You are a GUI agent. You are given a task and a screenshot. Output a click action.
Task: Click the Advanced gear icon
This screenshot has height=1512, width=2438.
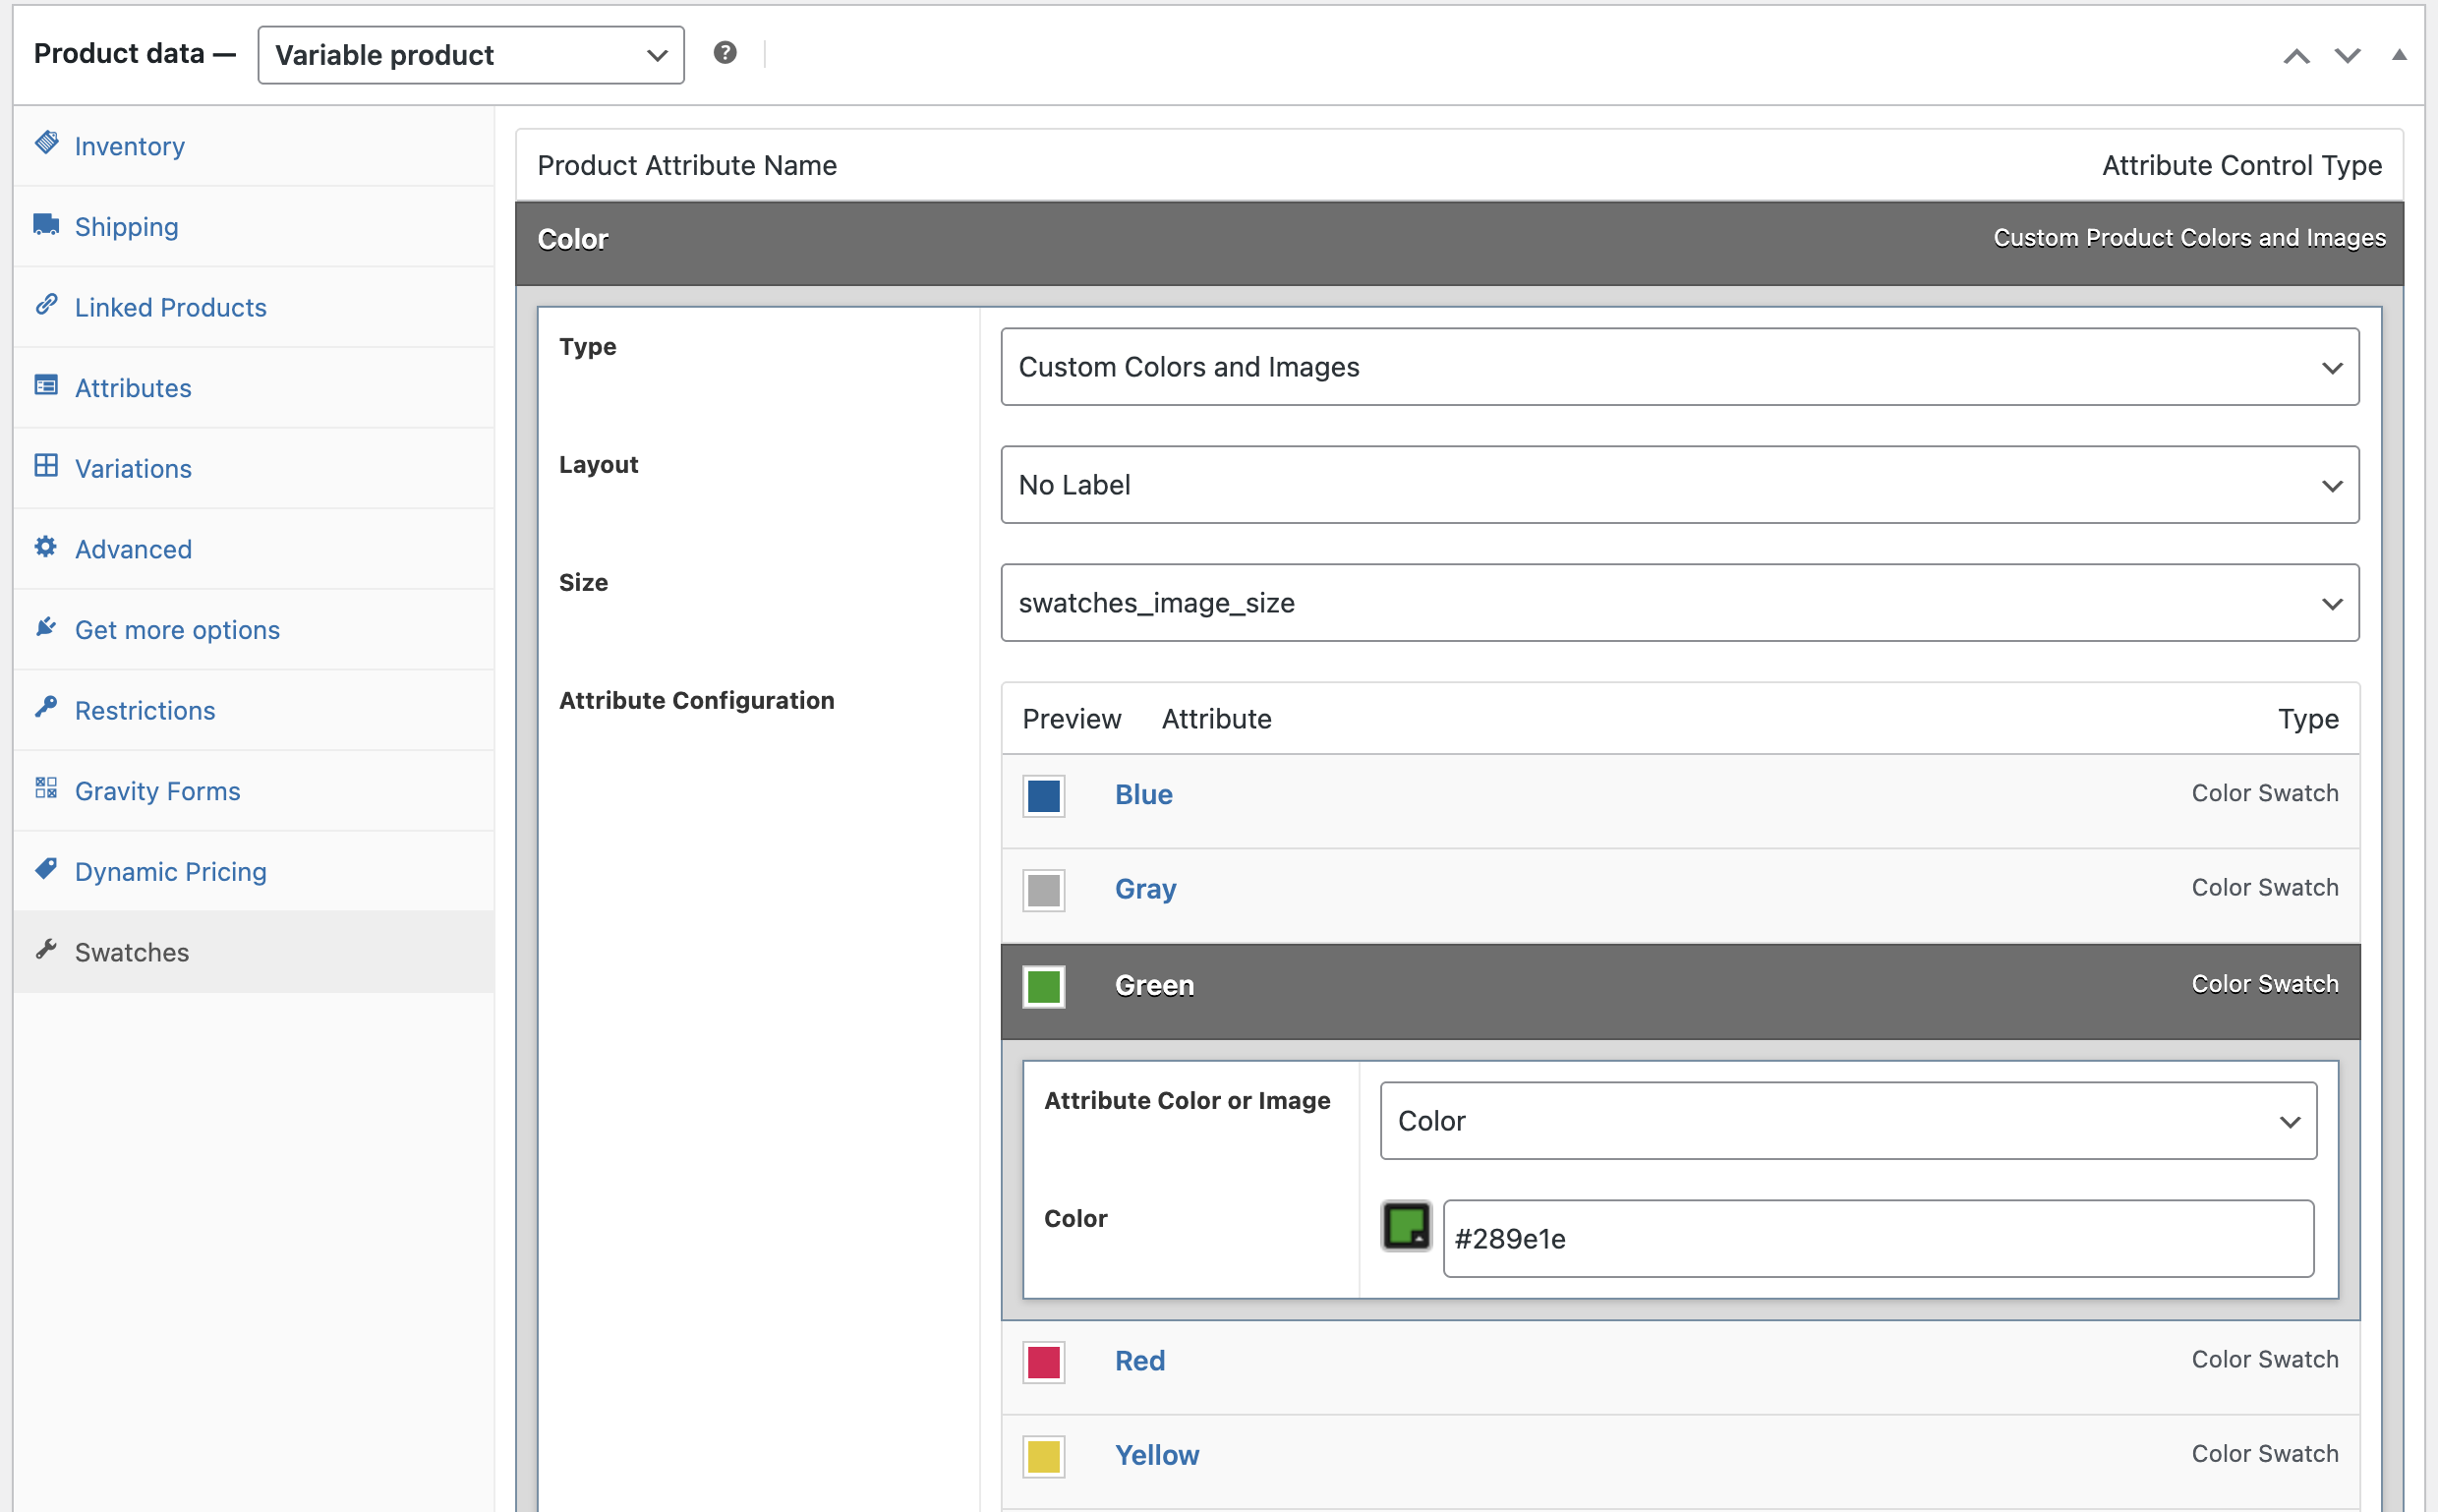click(x=46, y=547)
